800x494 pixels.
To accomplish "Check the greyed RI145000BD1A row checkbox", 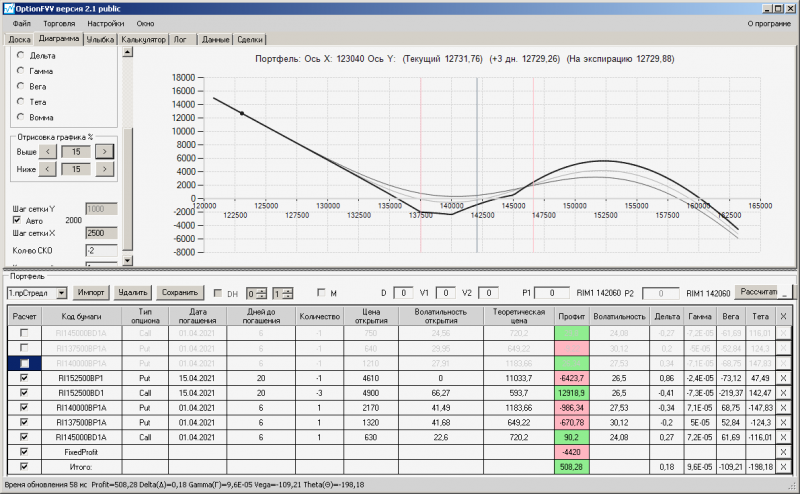I will coord(23,333).
